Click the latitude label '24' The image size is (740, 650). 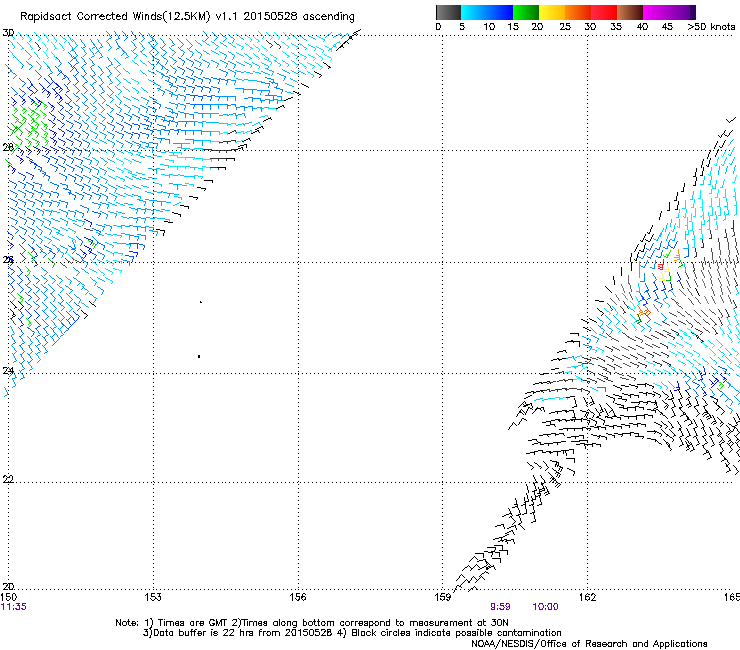[8, 371]
